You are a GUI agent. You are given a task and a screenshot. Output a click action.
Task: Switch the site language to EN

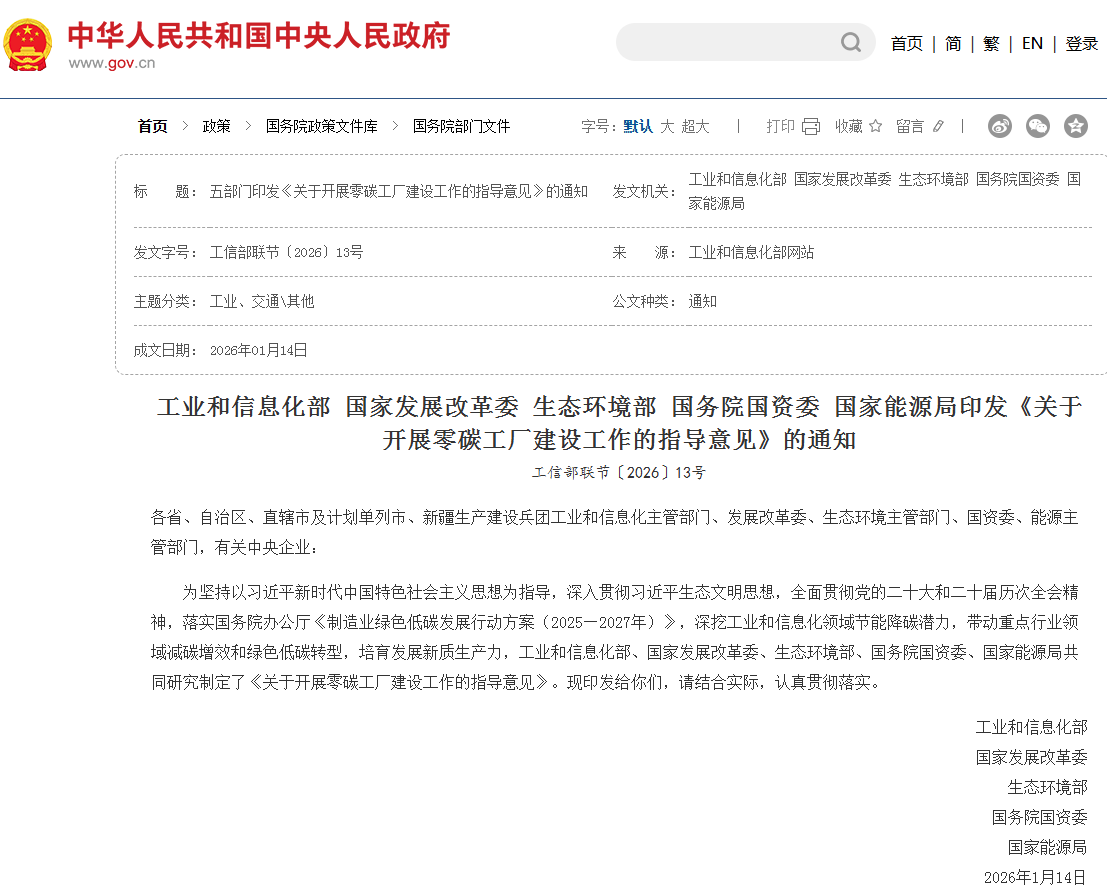[1032, 44]
